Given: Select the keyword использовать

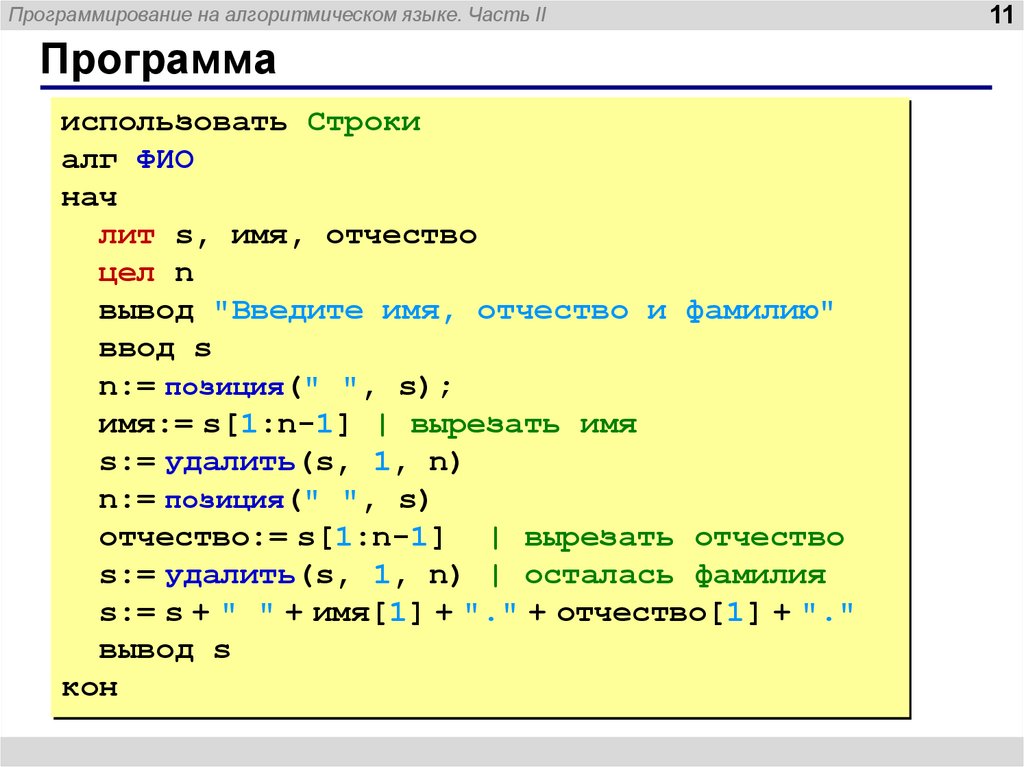Looking at the screenshot, I should (x=172, y=120).
